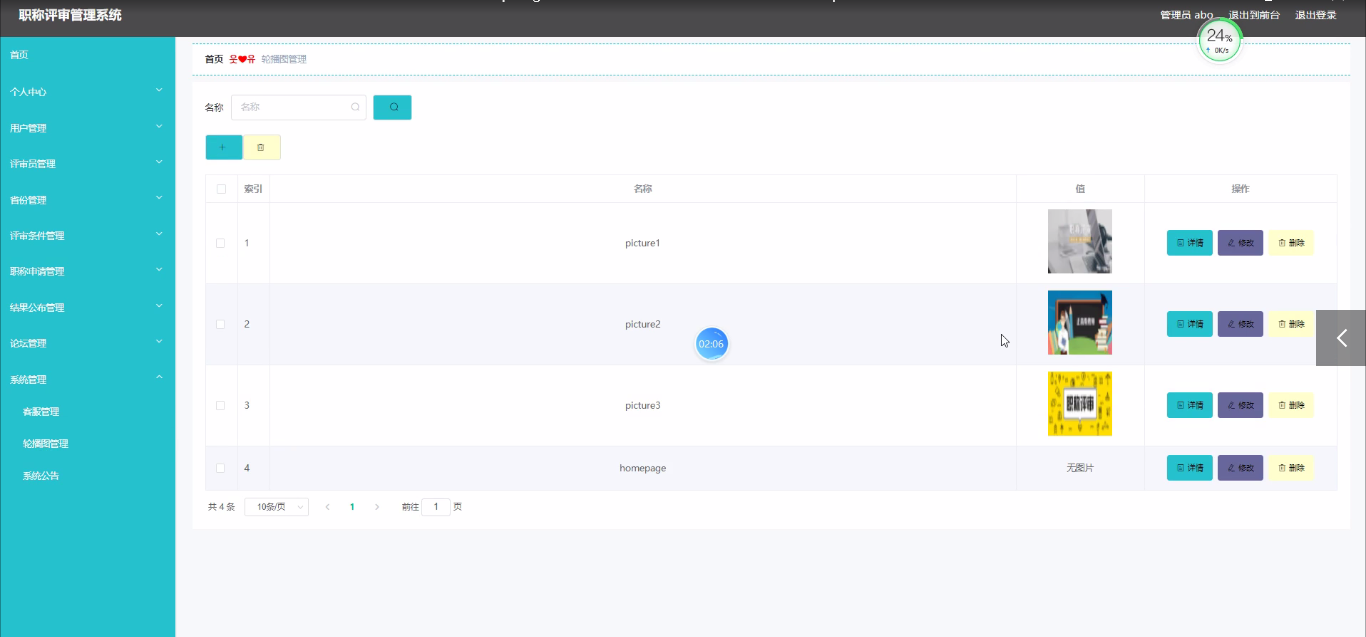This screenshot has width=1366, height=637.
Task: Click the 索引 column header
Action: pos(253,189)
